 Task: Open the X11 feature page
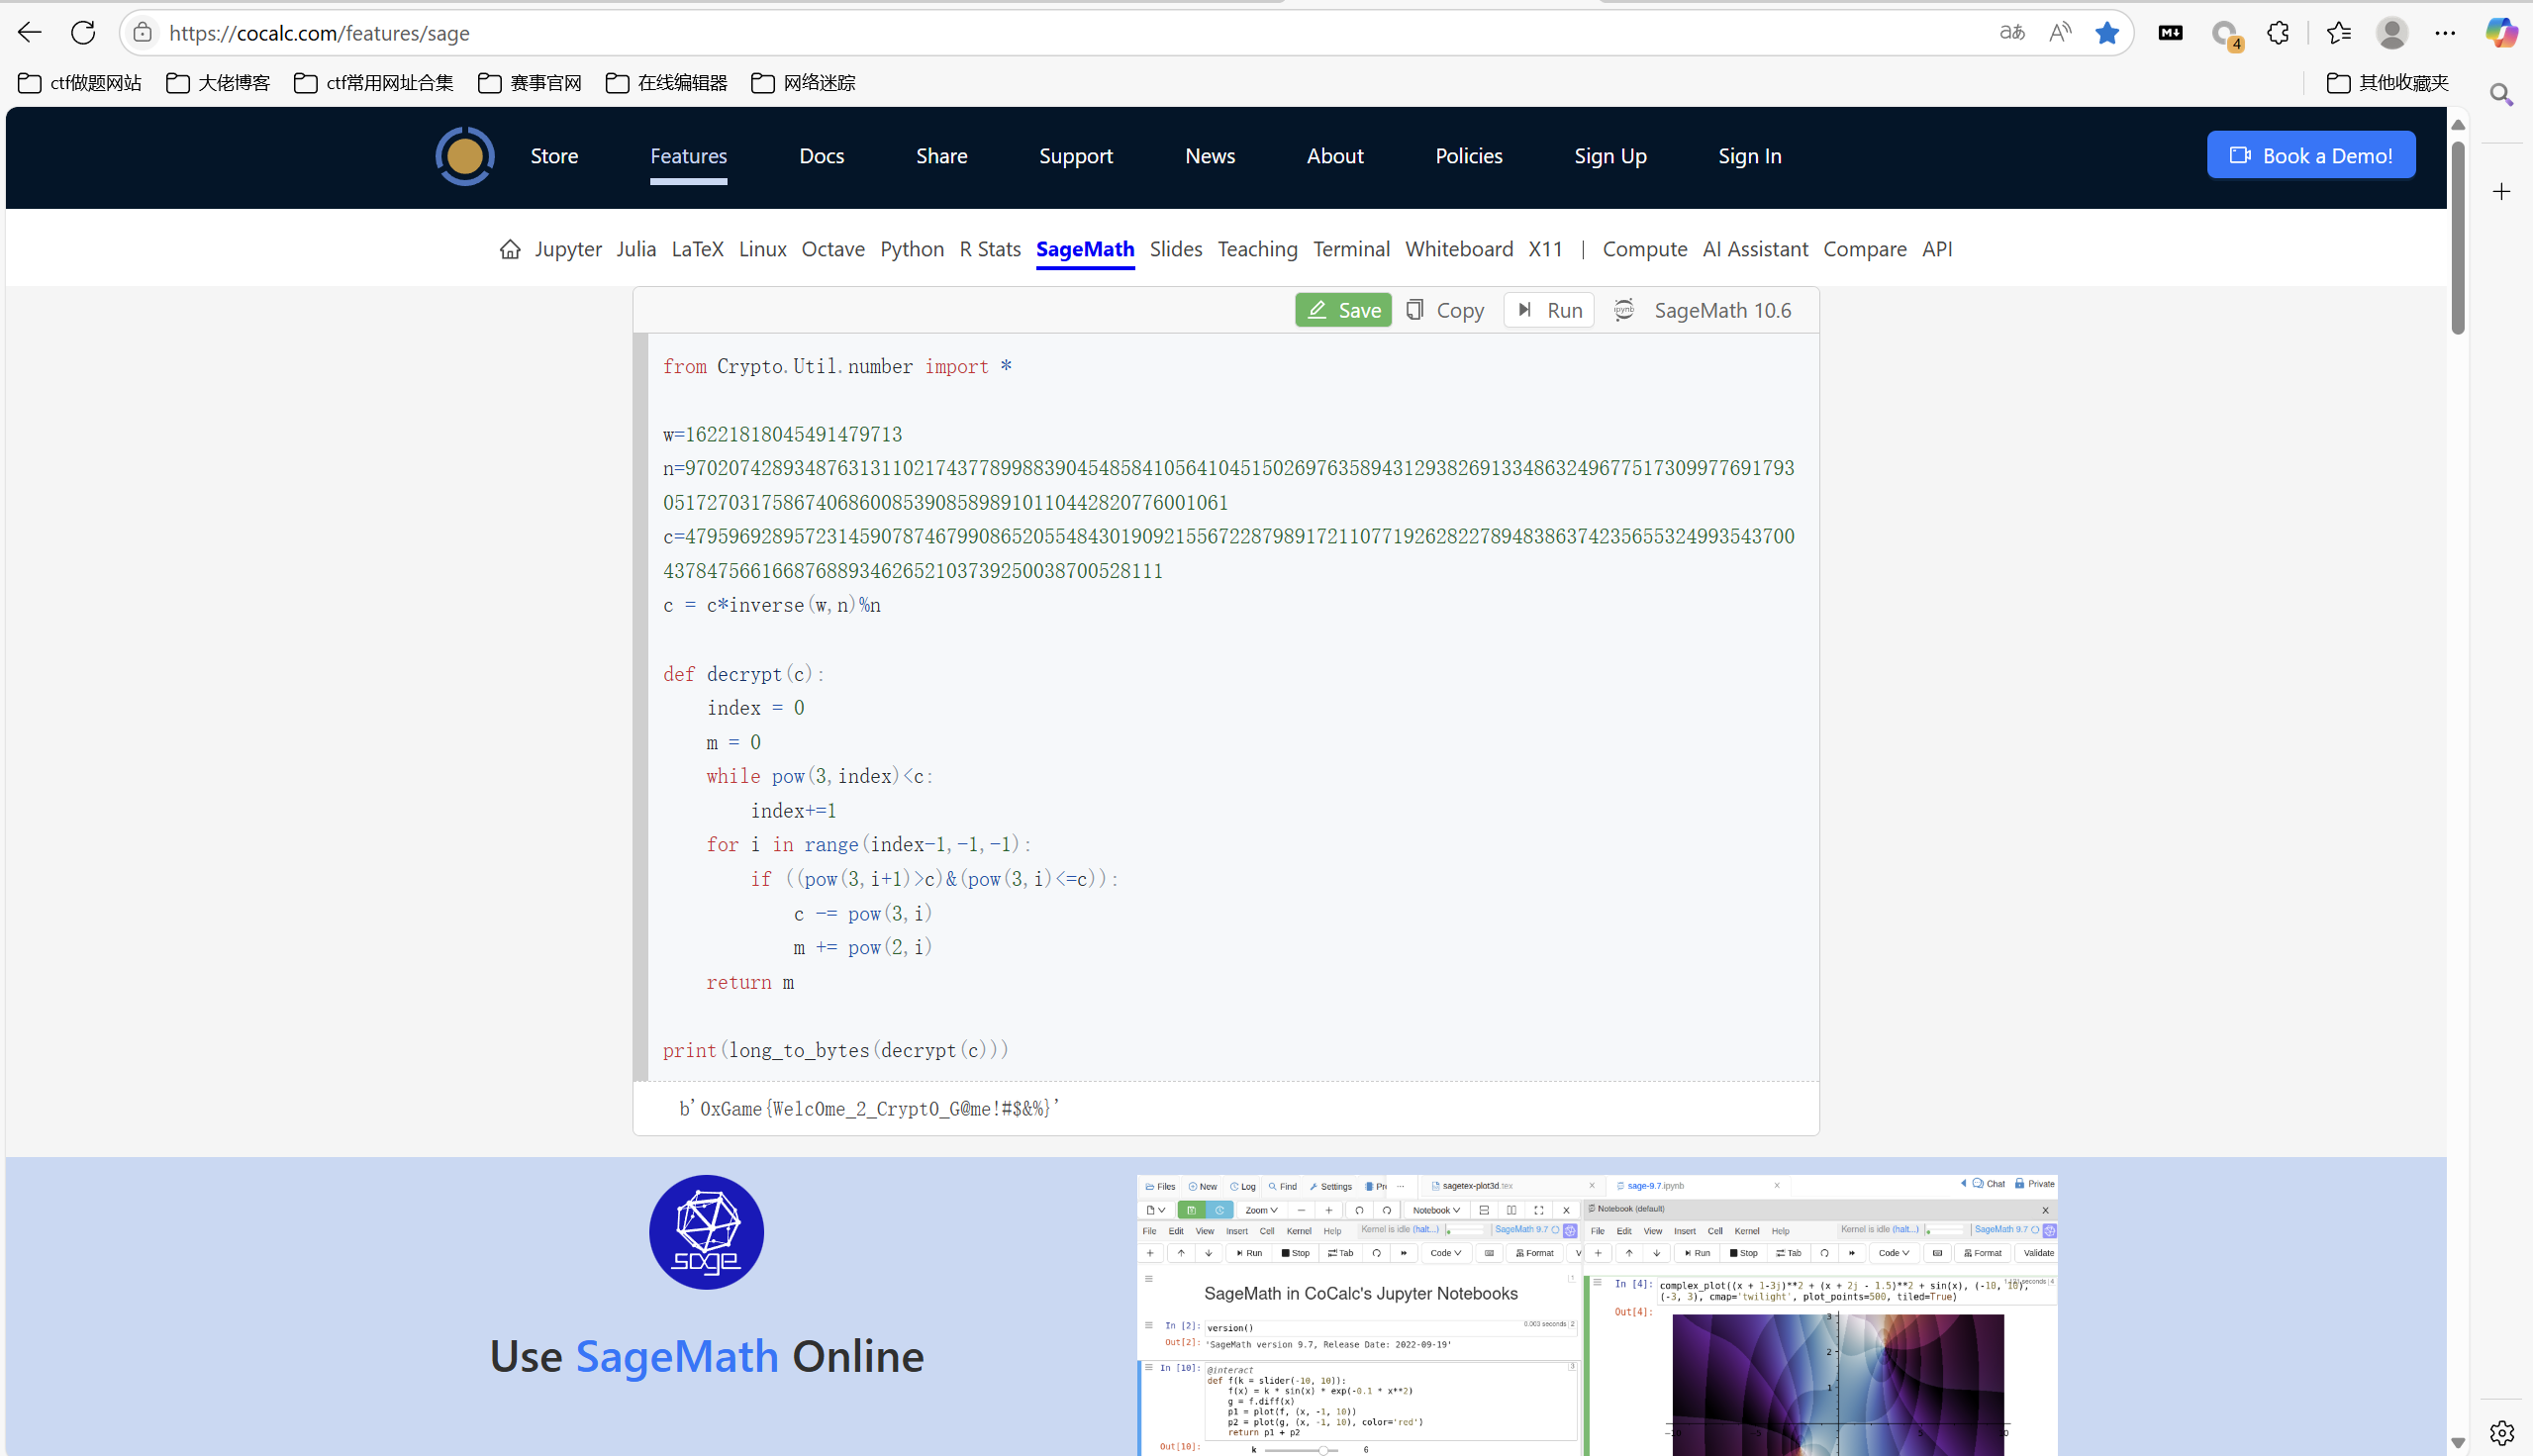coord(1545,249)
